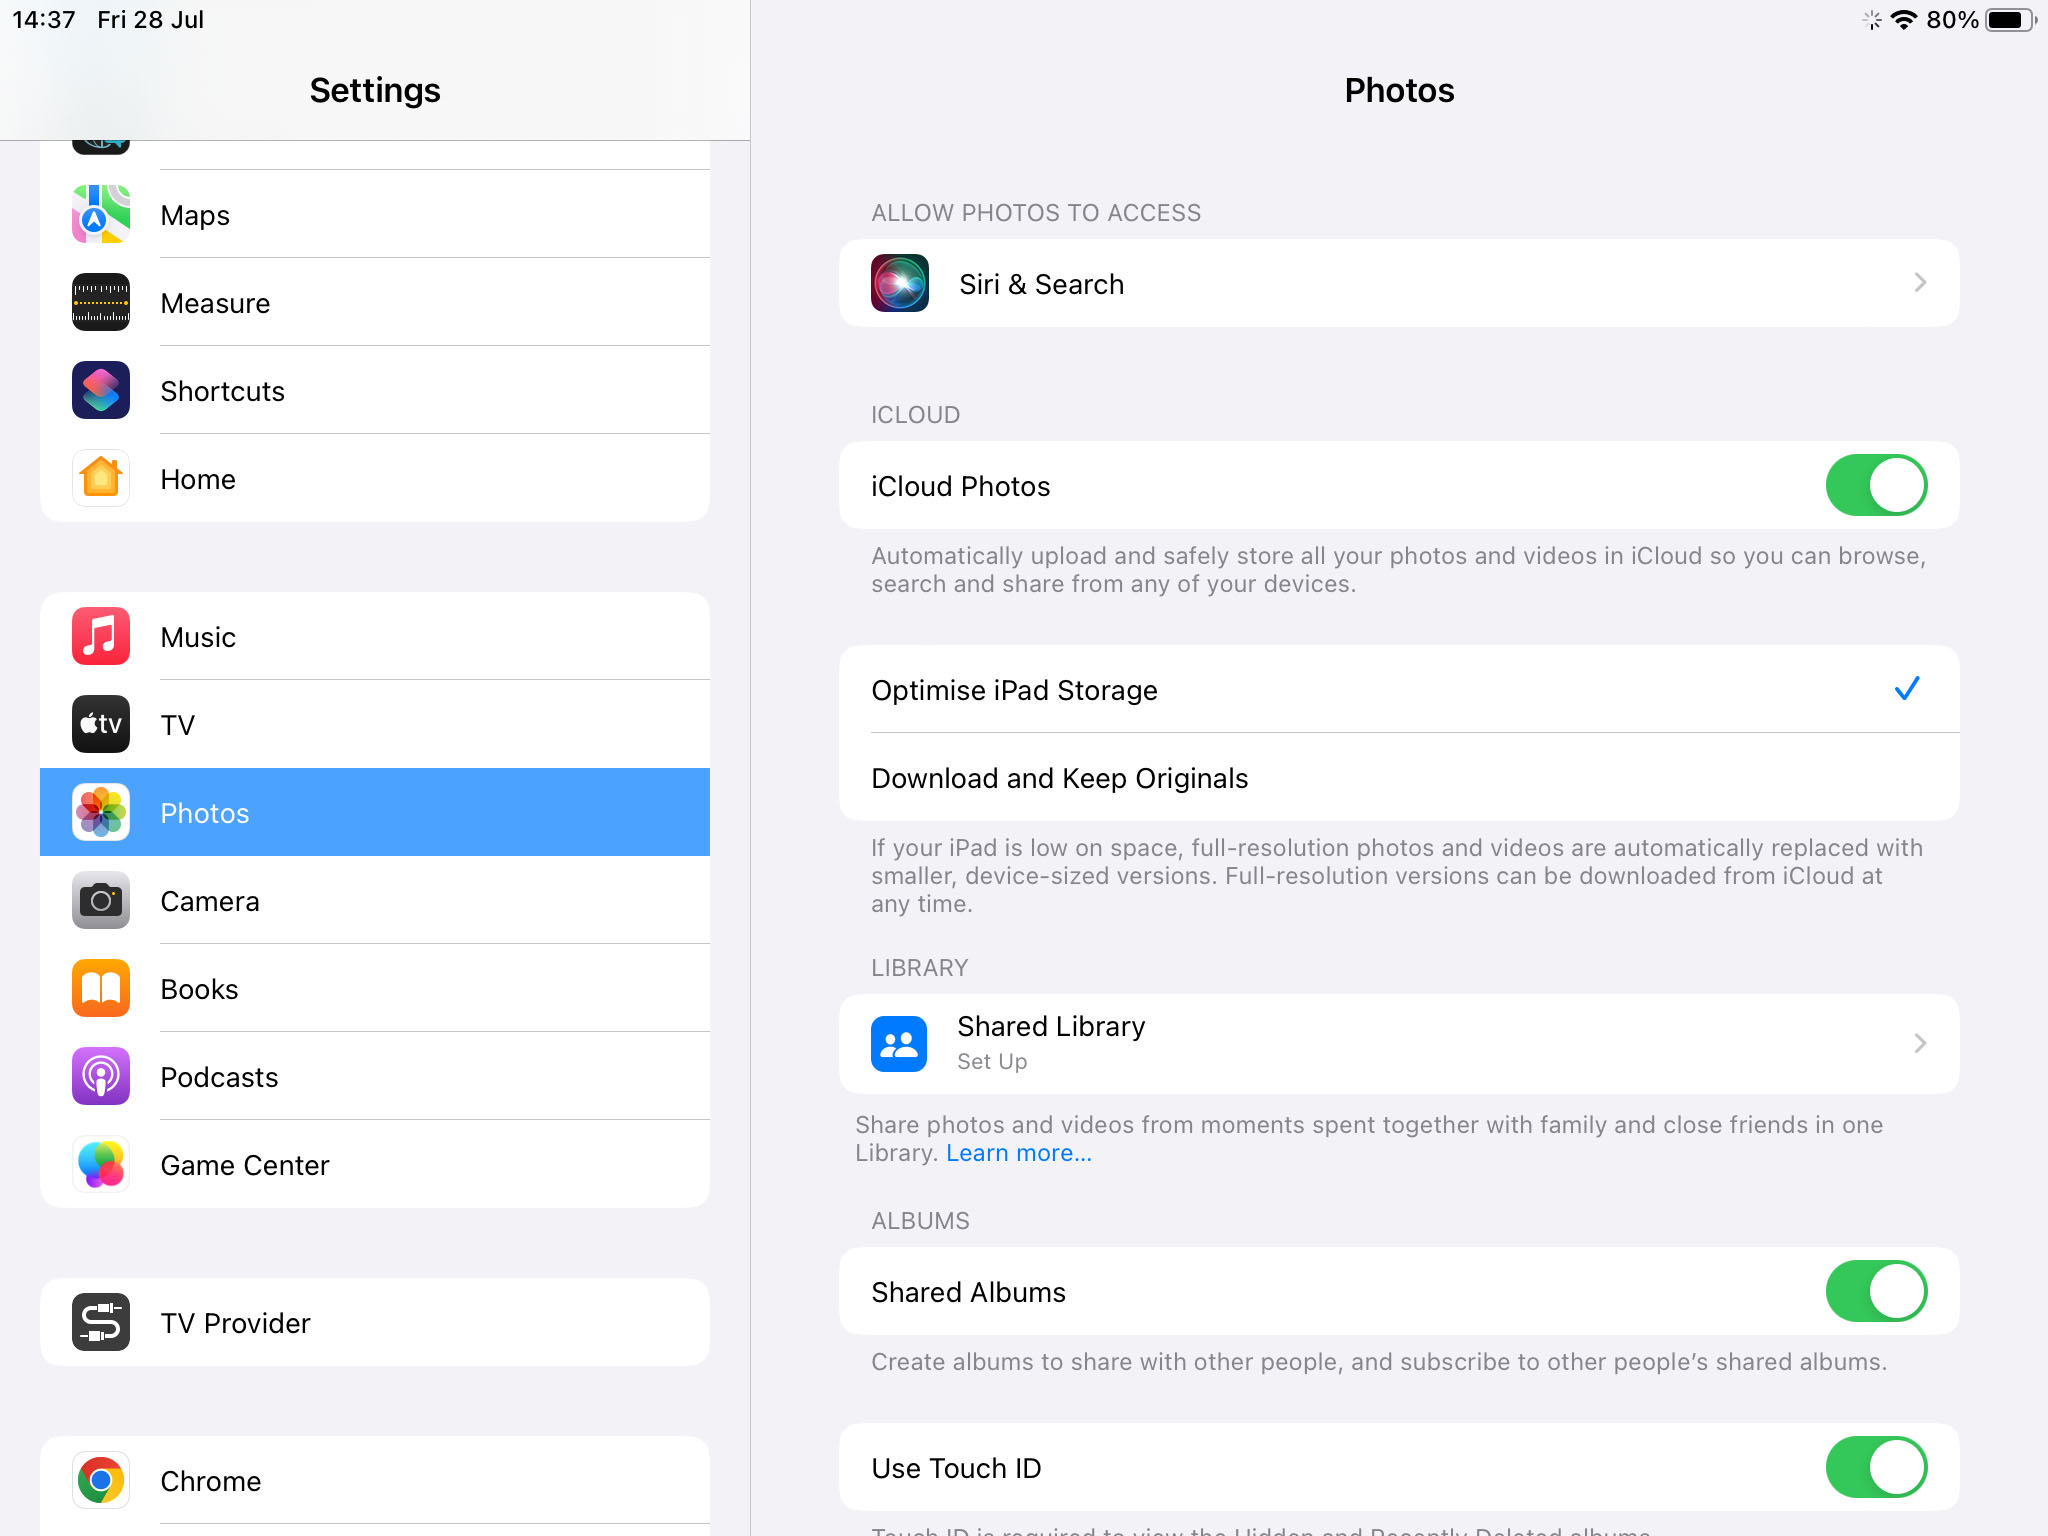The image size is (2048, 1536).
Task: Tap the battery status icon
Action: point(2010,20)
